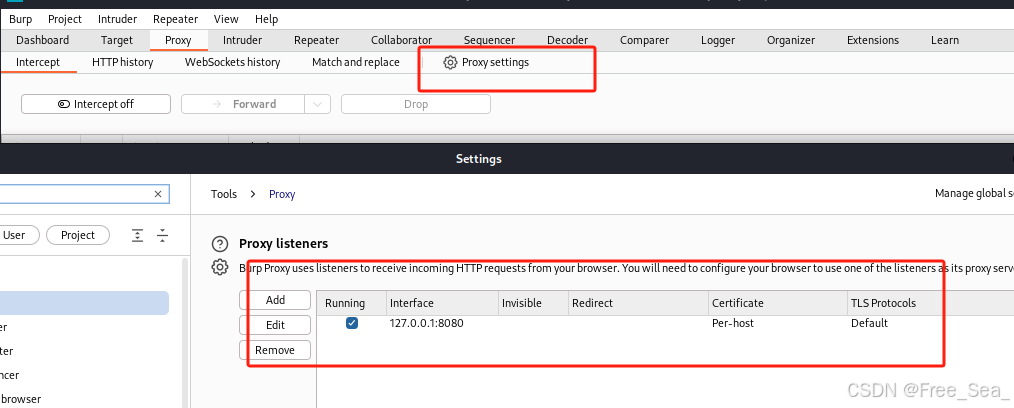Viewport: 1014px width, 408px height.
Task: Expand all settings categories icon
Action: point(137,235)
